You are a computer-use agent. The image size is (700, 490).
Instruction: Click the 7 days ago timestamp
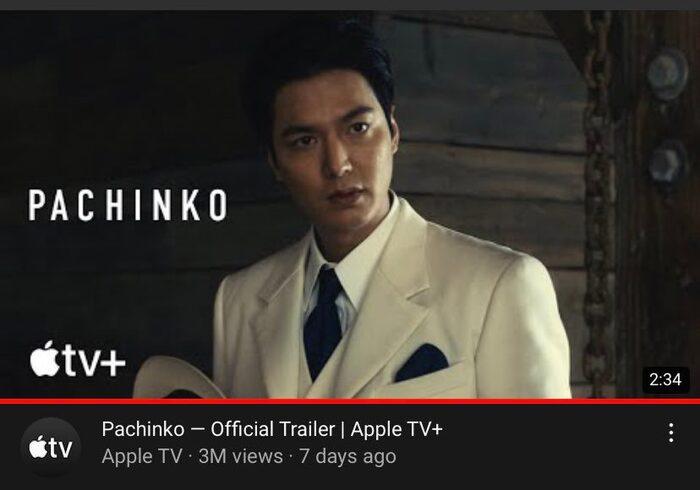click(348, 457)
